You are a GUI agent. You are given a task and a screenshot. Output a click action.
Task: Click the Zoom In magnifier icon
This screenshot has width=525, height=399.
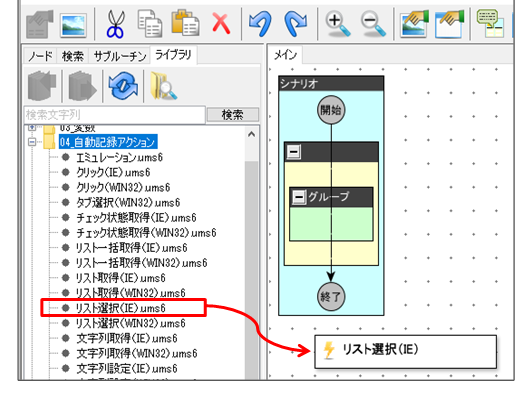tap(338, 23)
